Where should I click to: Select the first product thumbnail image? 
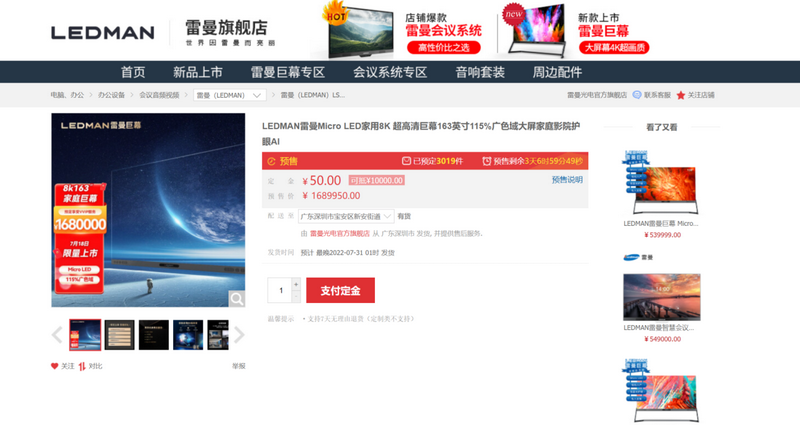85,335
